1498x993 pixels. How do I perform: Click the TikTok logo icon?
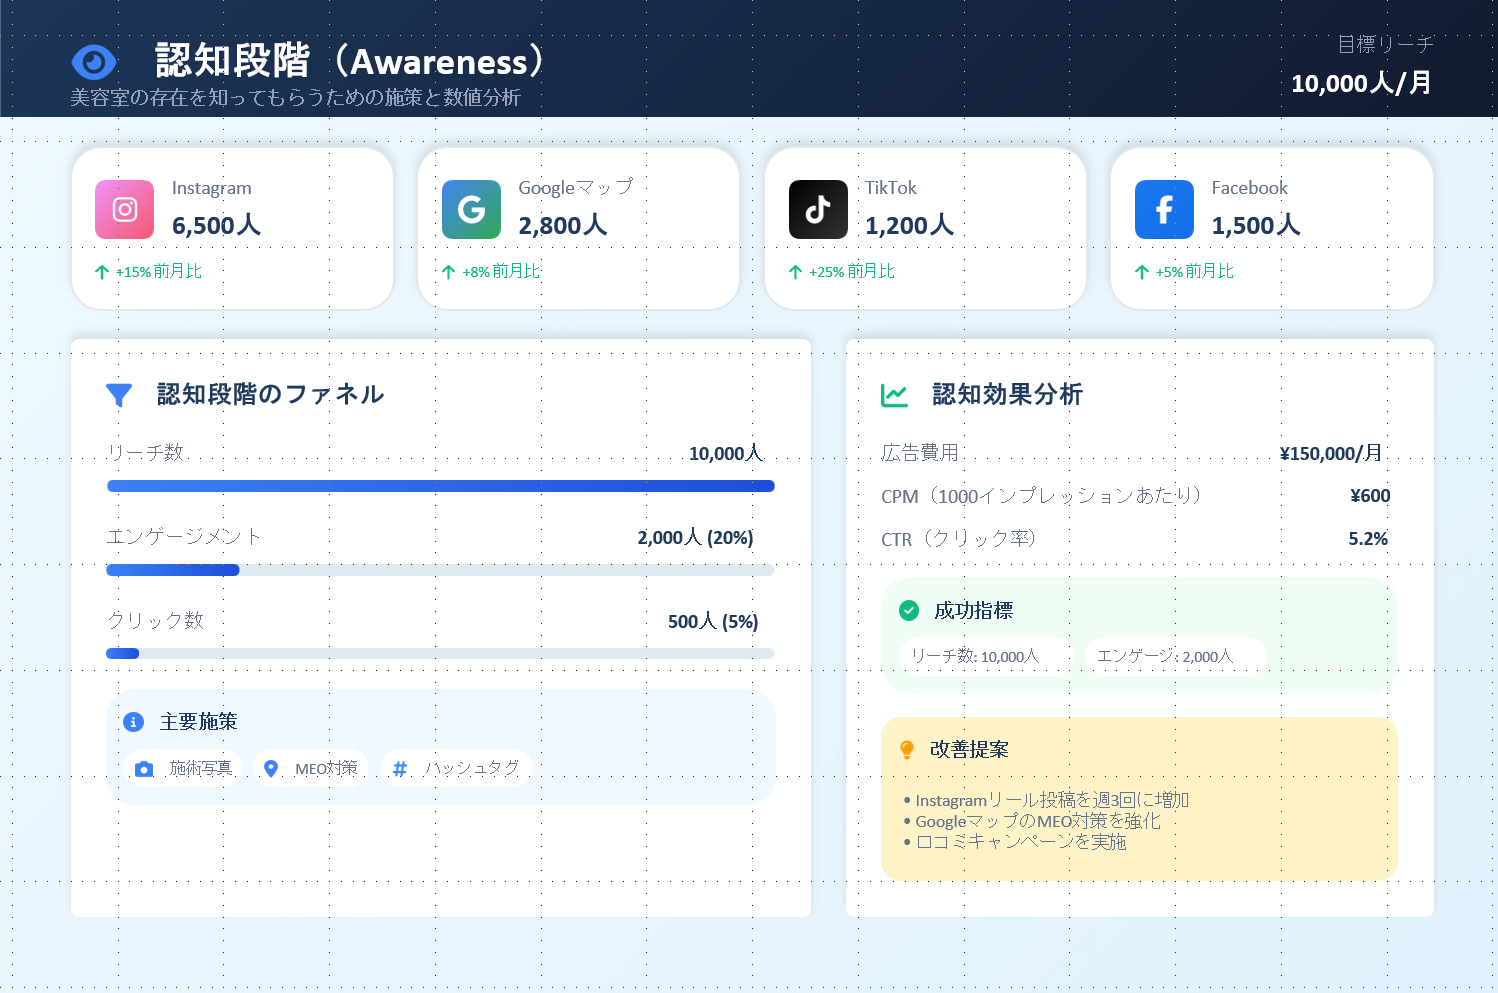click(x=818, y=209)
